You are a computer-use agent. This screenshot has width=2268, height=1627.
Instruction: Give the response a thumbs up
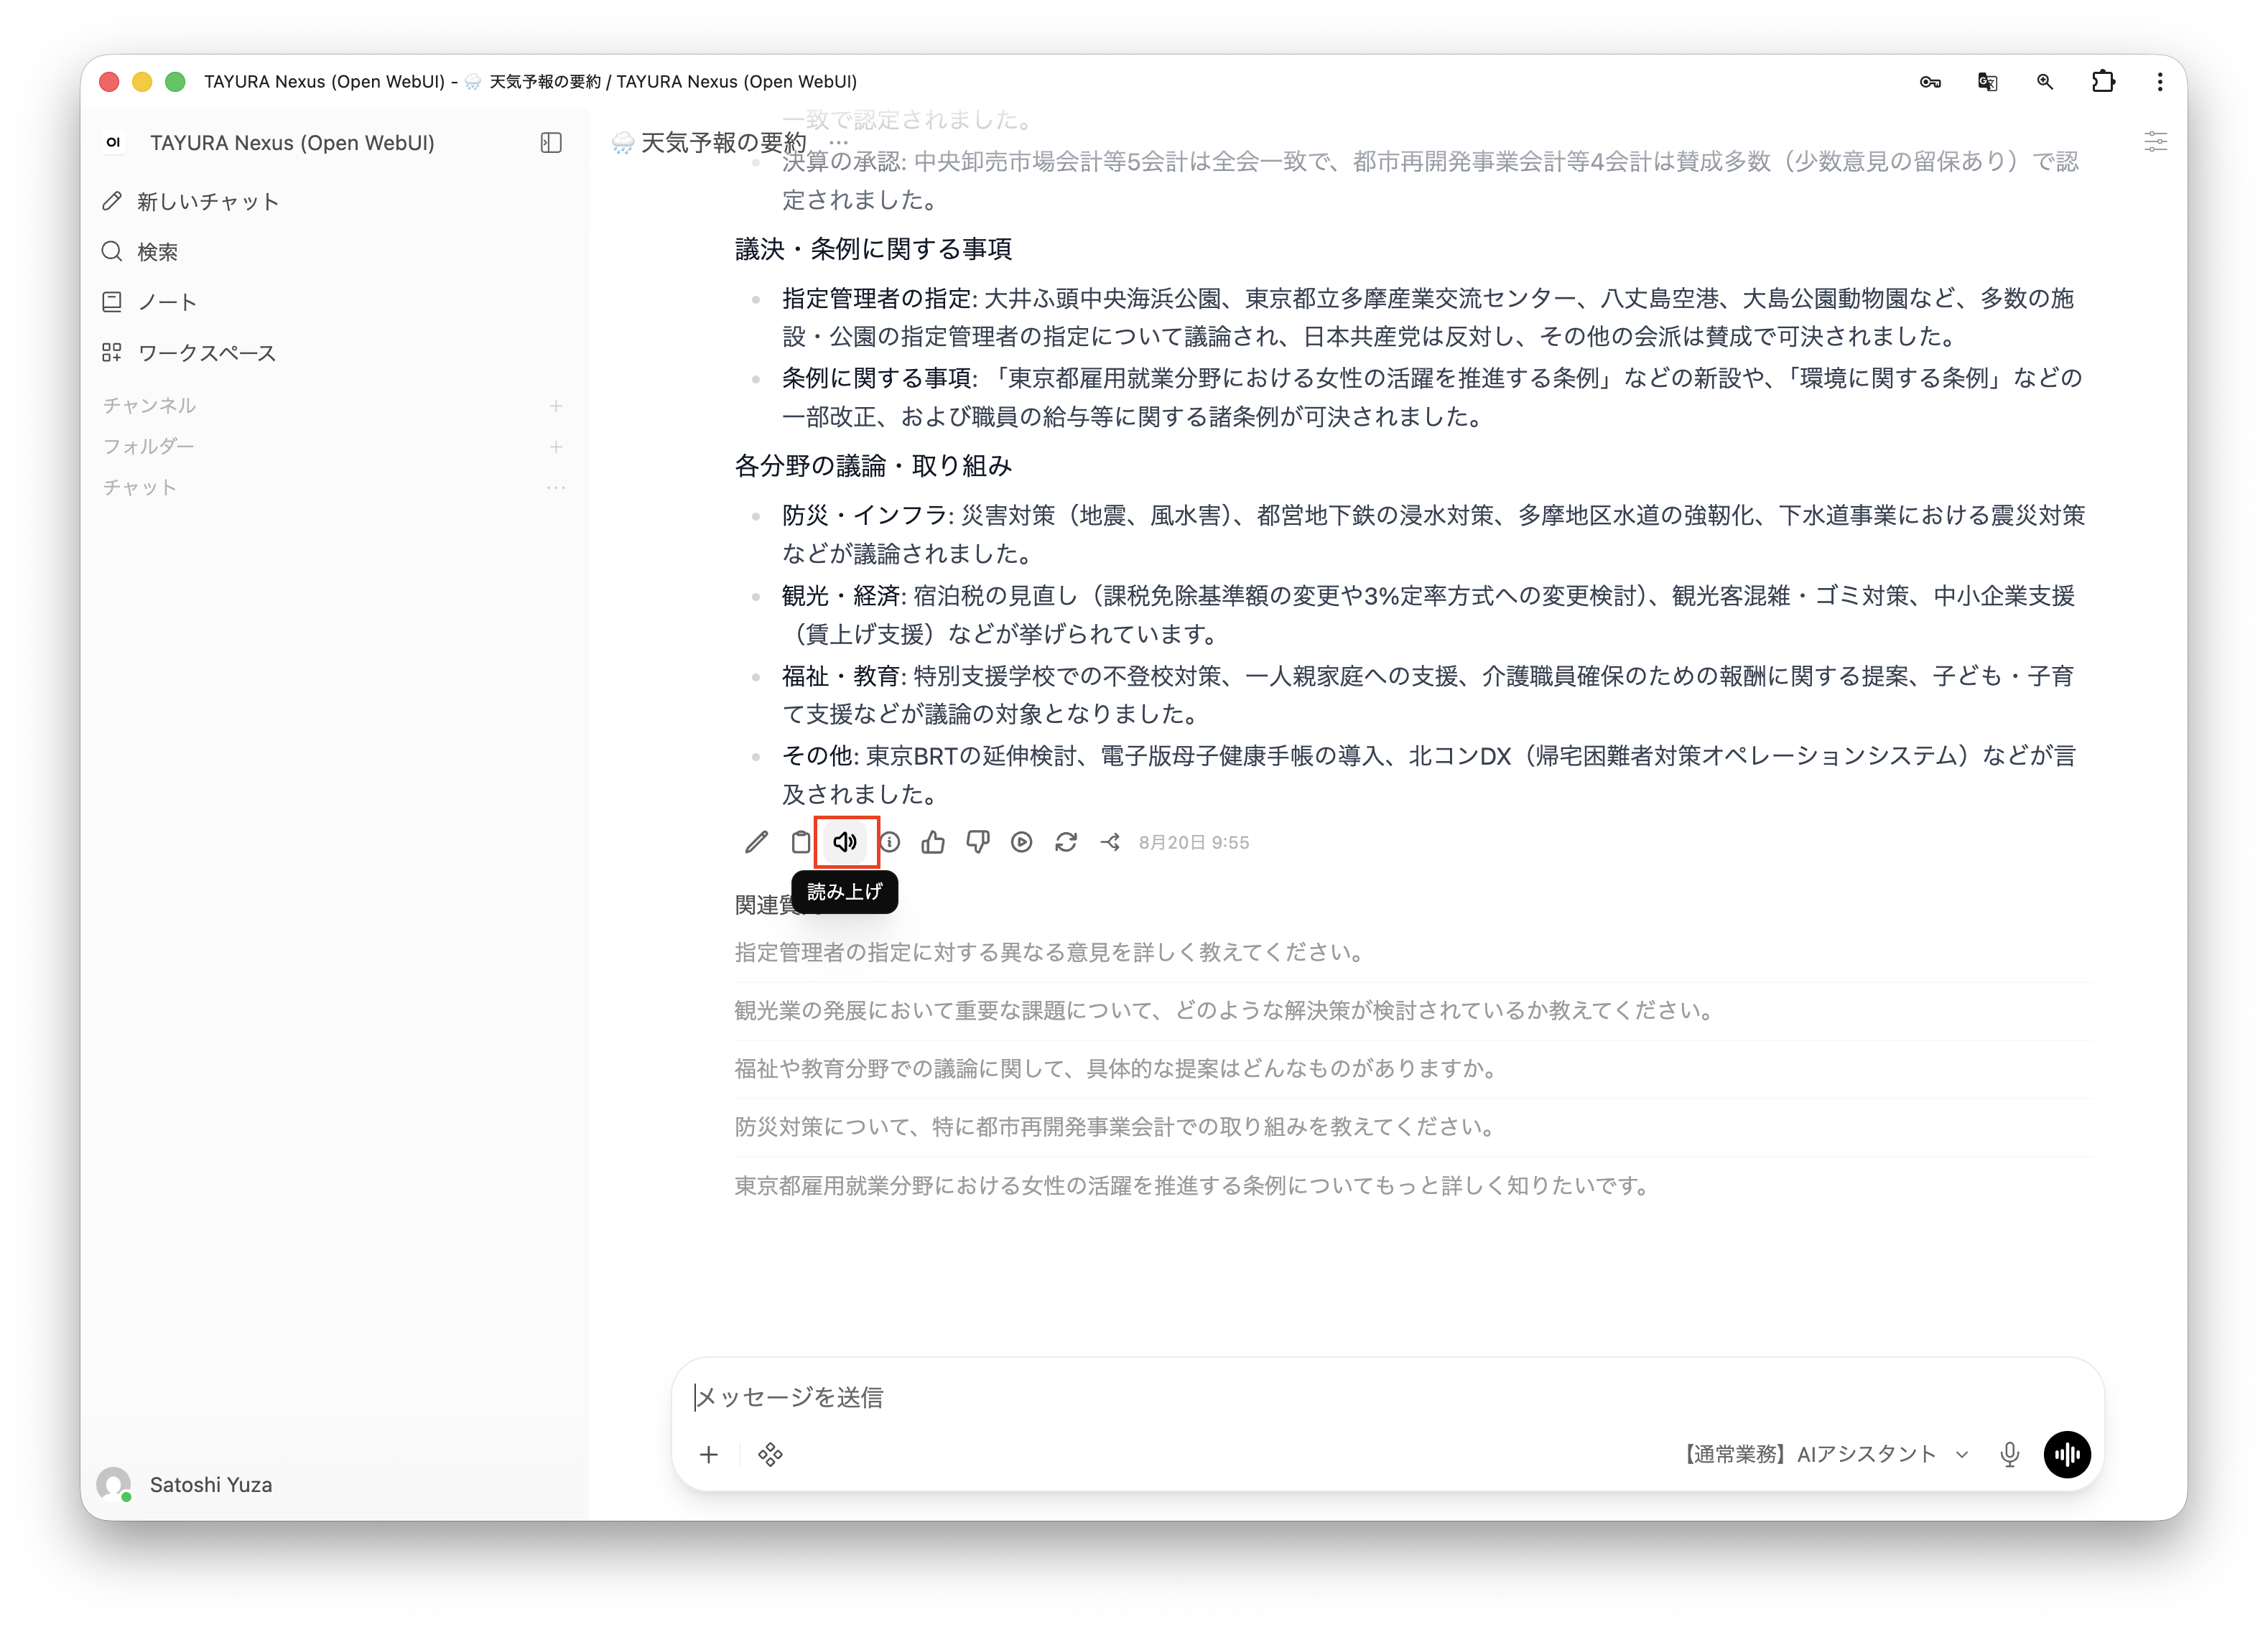933,842
